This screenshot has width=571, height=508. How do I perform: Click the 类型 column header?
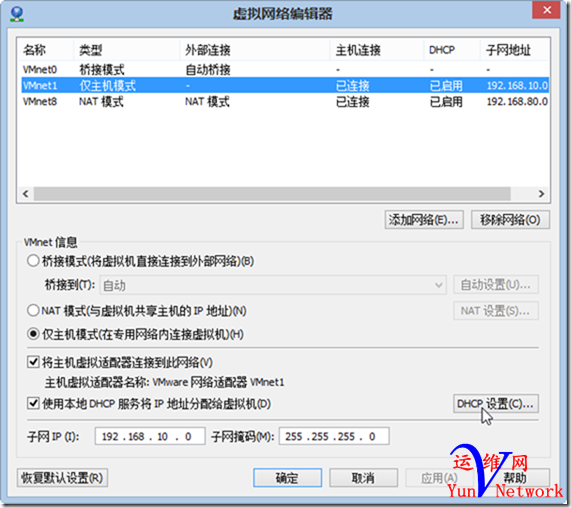tap(127, 50)
